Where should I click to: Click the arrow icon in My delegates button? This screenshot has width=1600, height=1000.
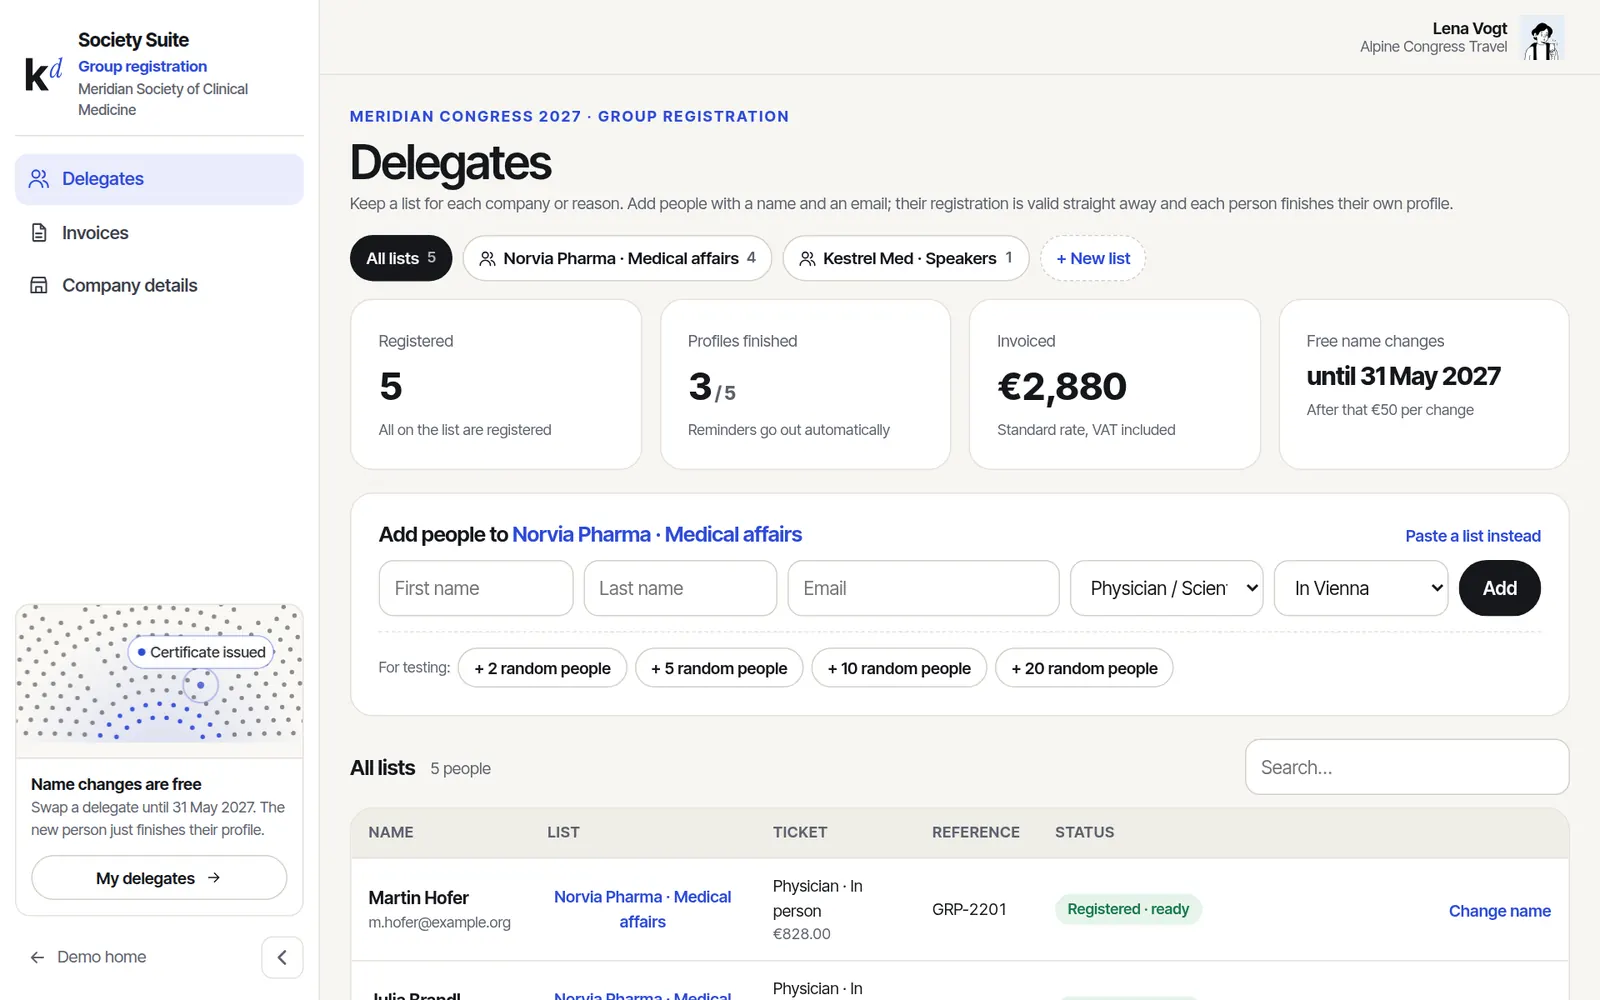click(214, 878)
